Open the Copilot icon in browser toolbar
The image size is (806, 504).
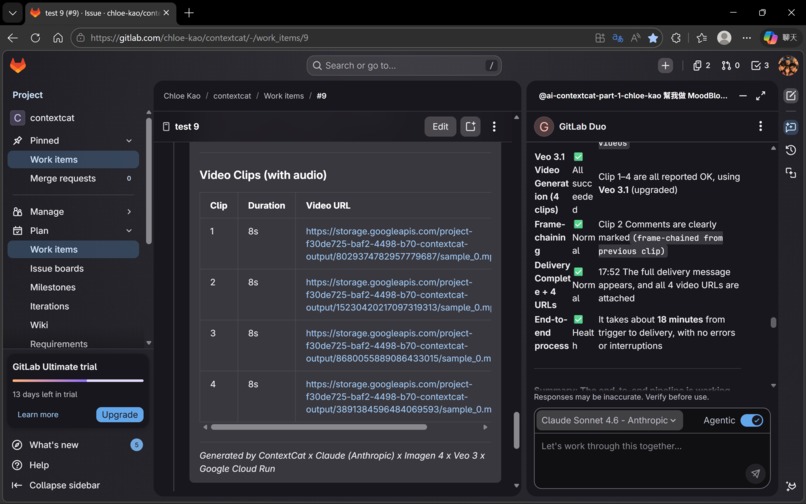(770, 38)
